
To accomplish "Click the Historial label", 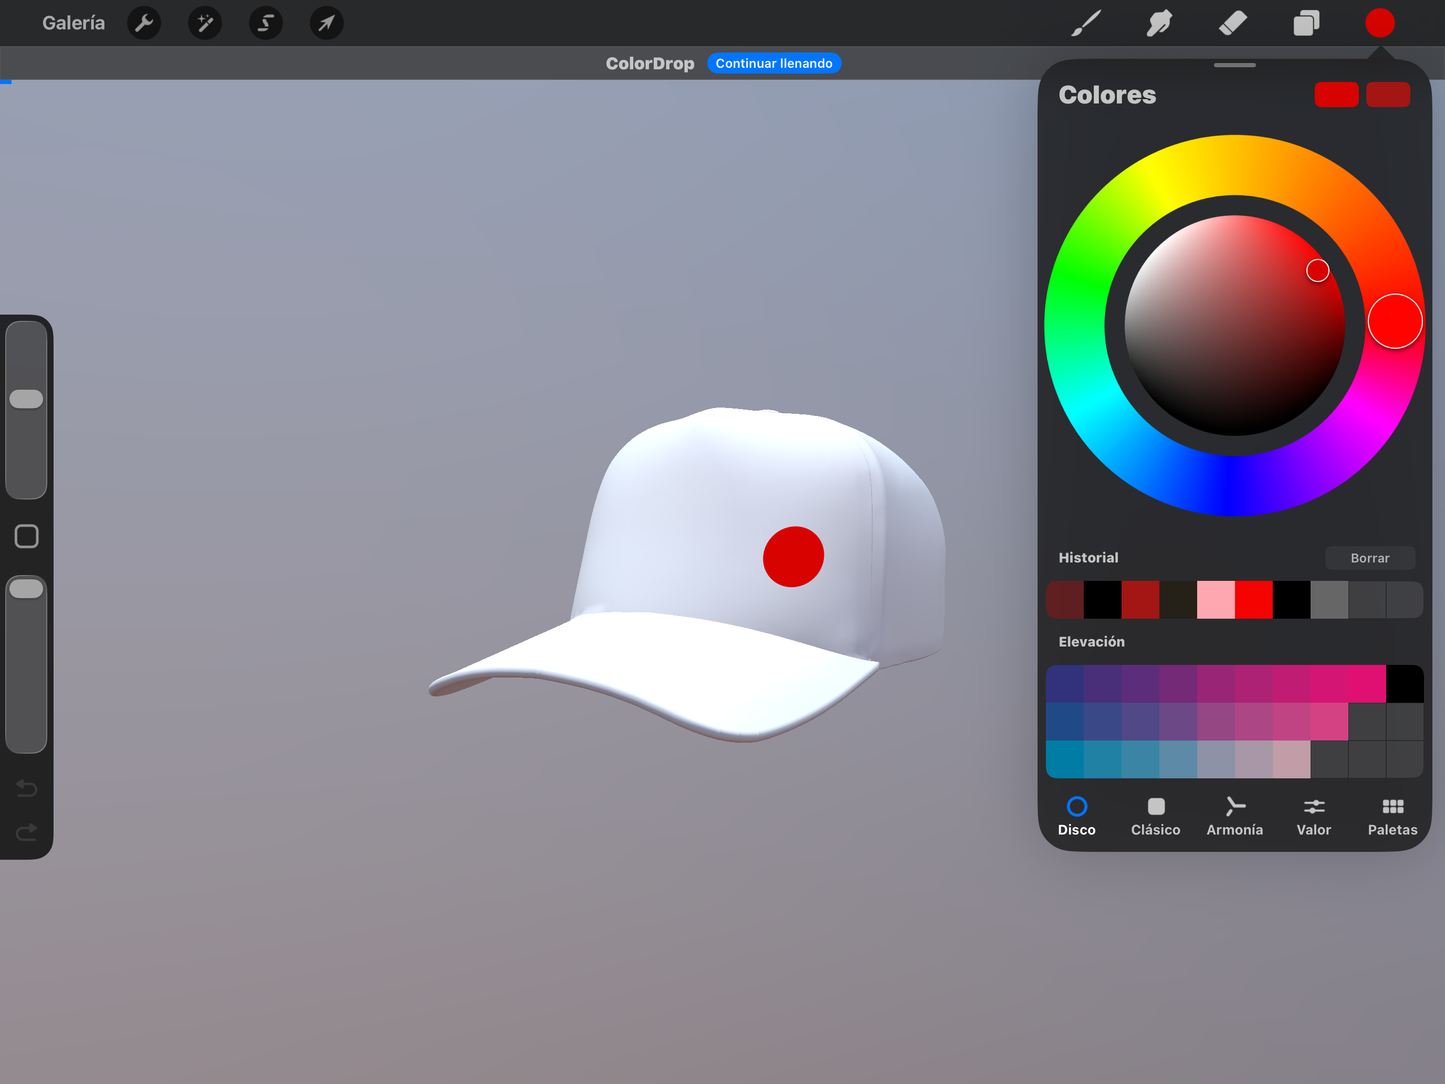I will tap(1088, 558).
